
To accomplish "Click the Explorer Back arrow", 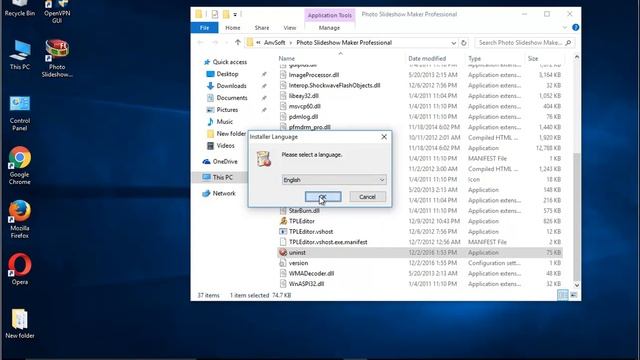I will tap(200, 42).
